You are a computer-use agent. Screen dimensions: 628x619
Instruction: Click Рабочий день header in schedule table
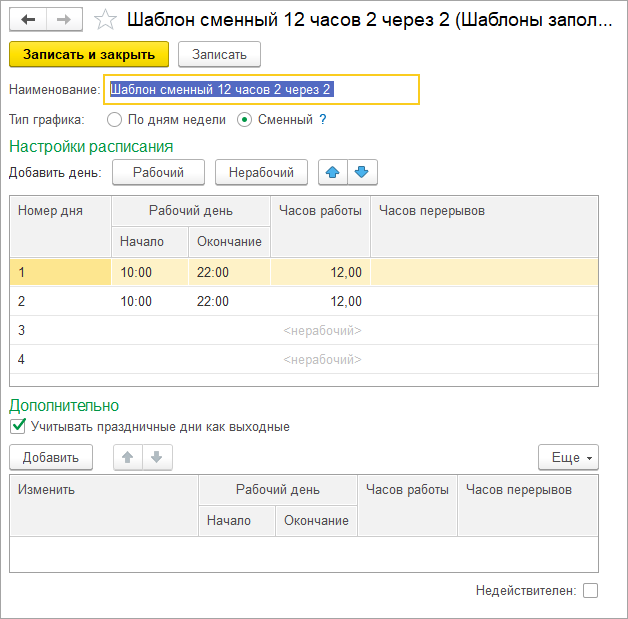[191, 211]
